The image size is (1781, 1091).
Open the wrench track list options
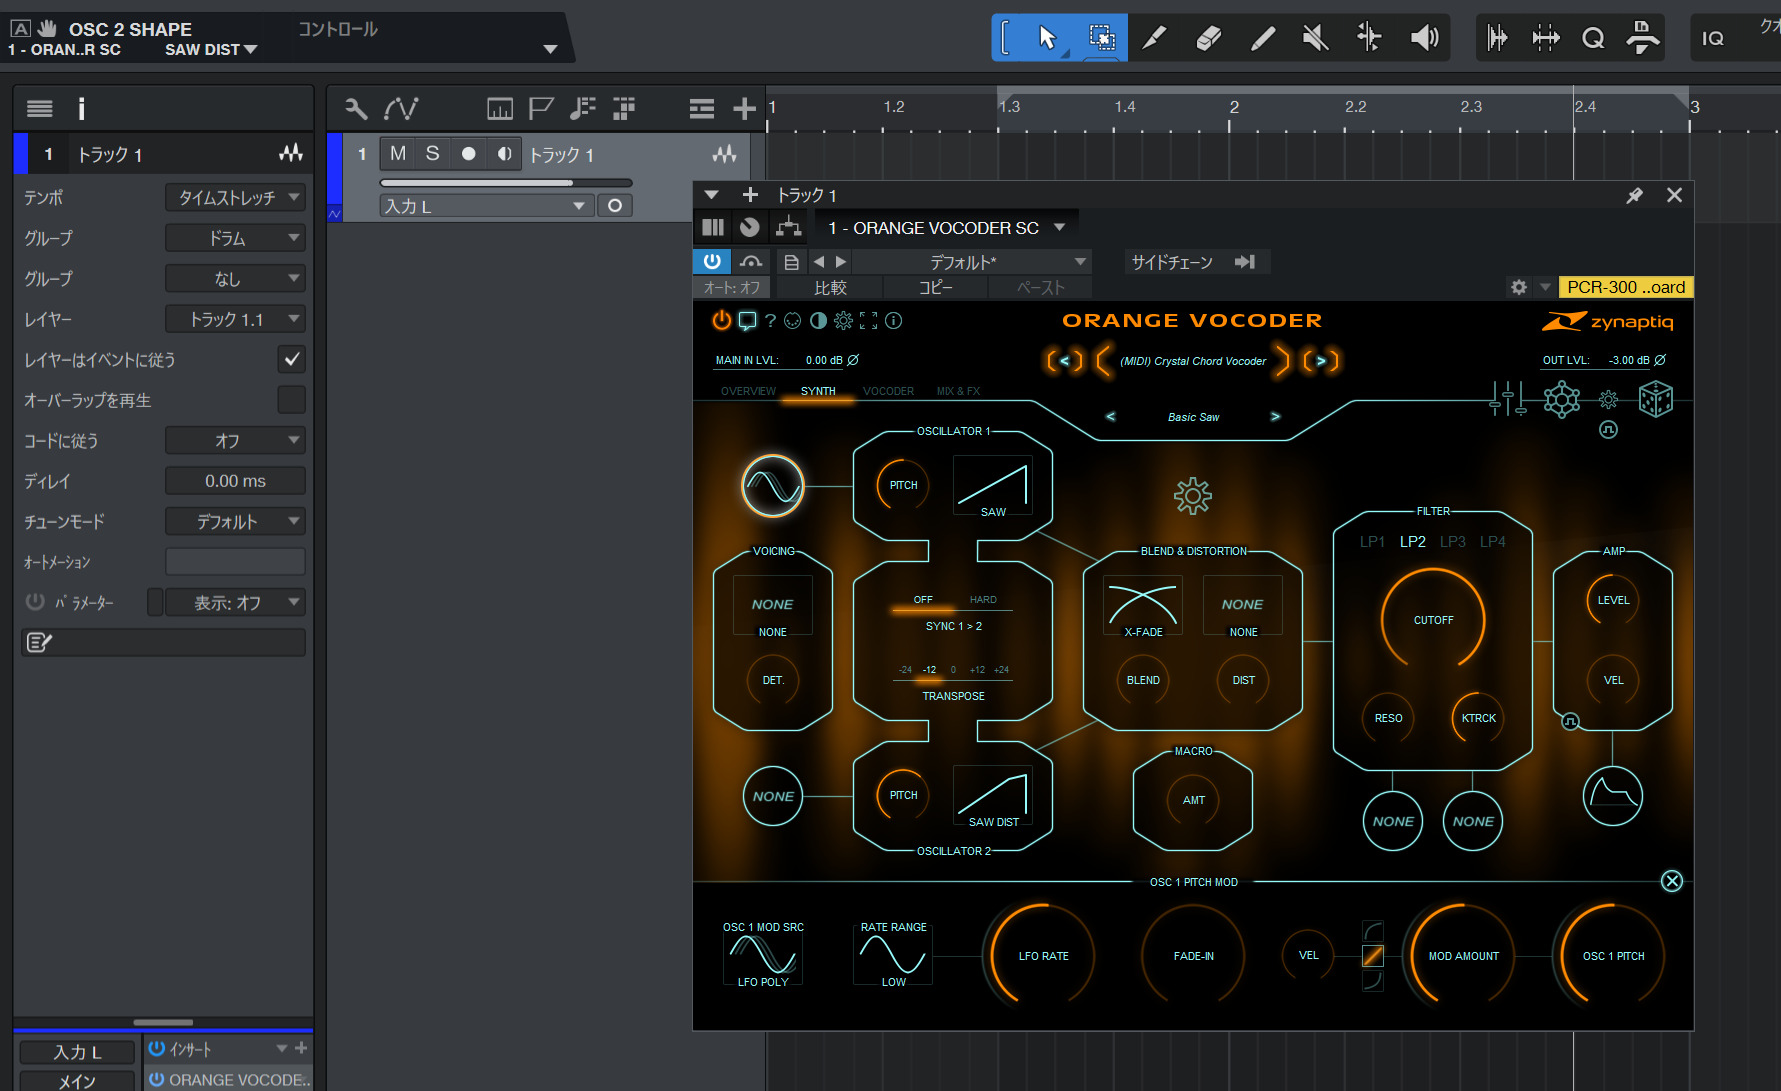[355, 108]
